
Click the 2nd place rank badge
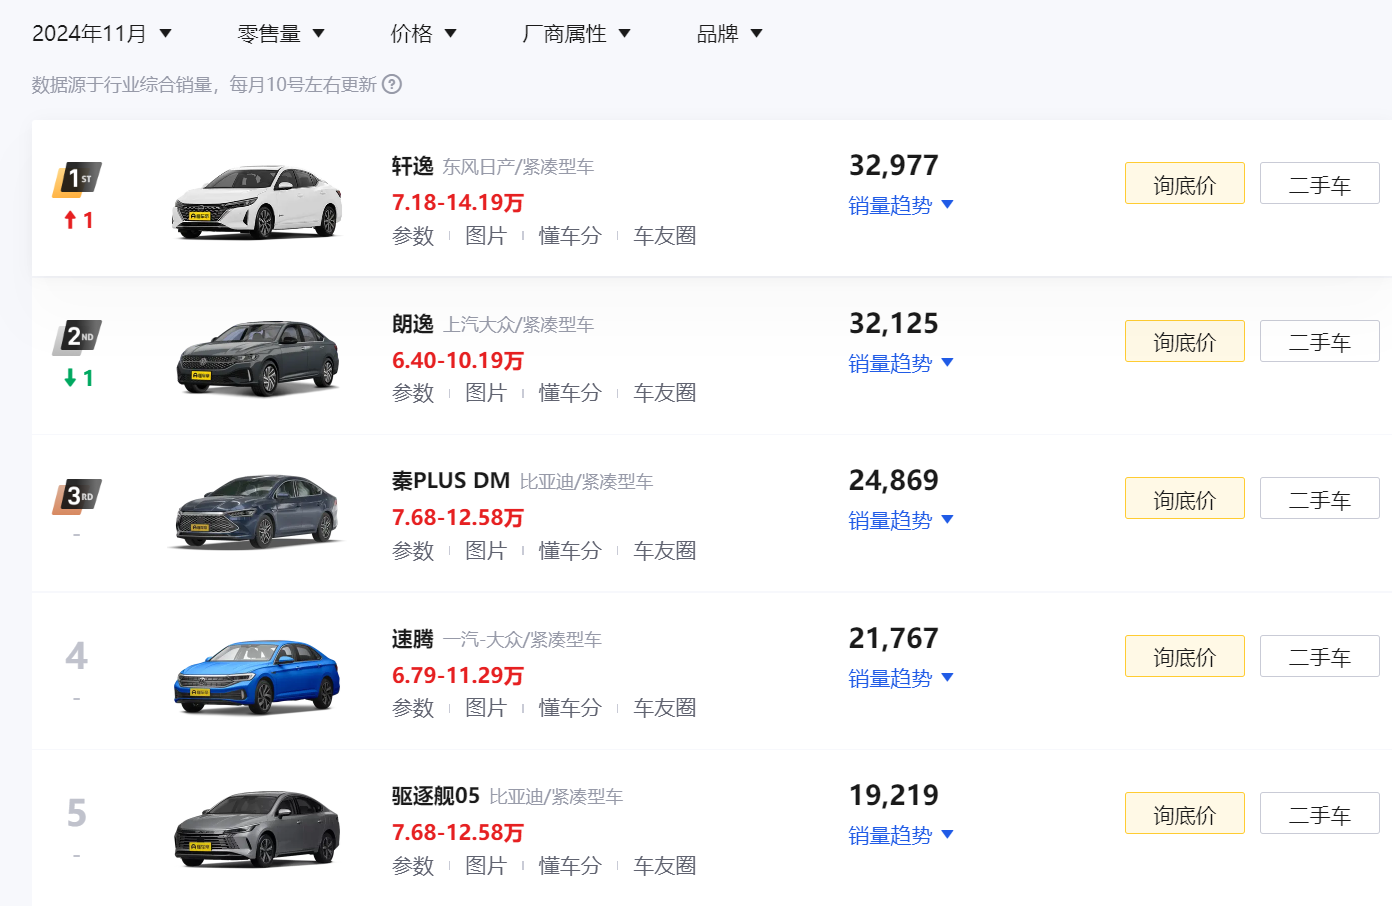(x=77, y=338)
